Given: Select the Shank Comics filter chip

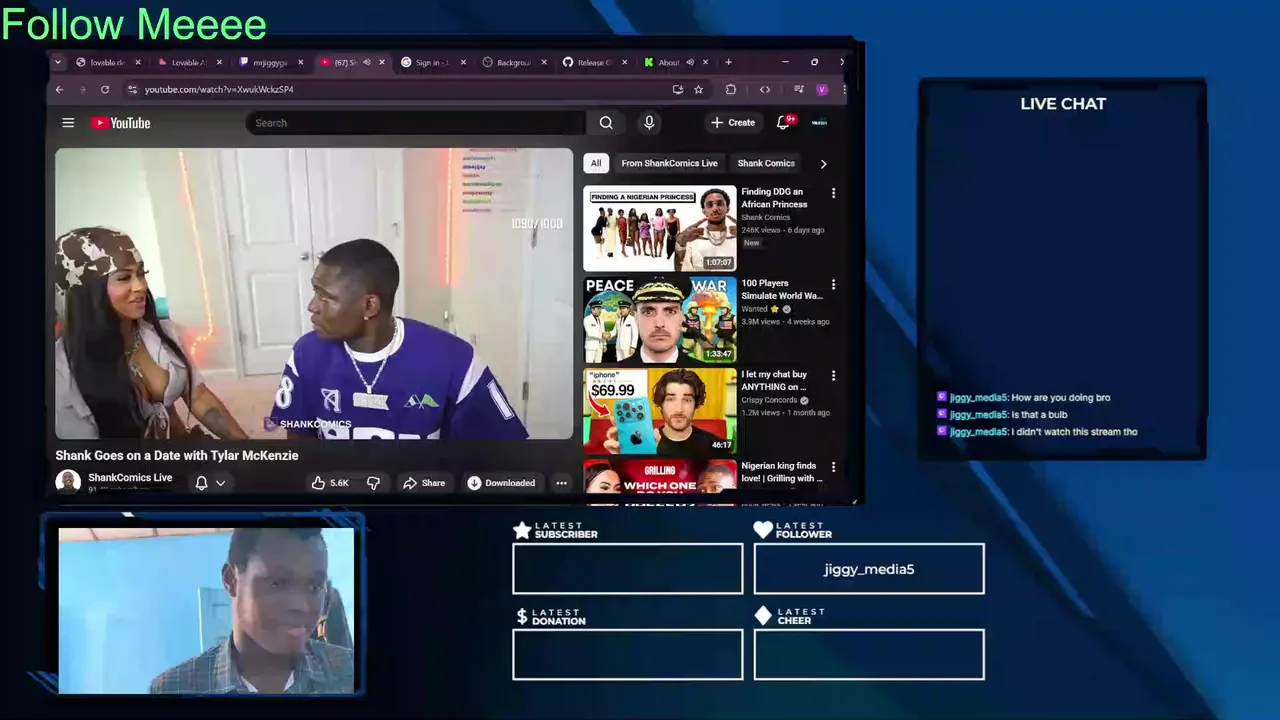Looking at the screenshot, I should coord(766,163).
